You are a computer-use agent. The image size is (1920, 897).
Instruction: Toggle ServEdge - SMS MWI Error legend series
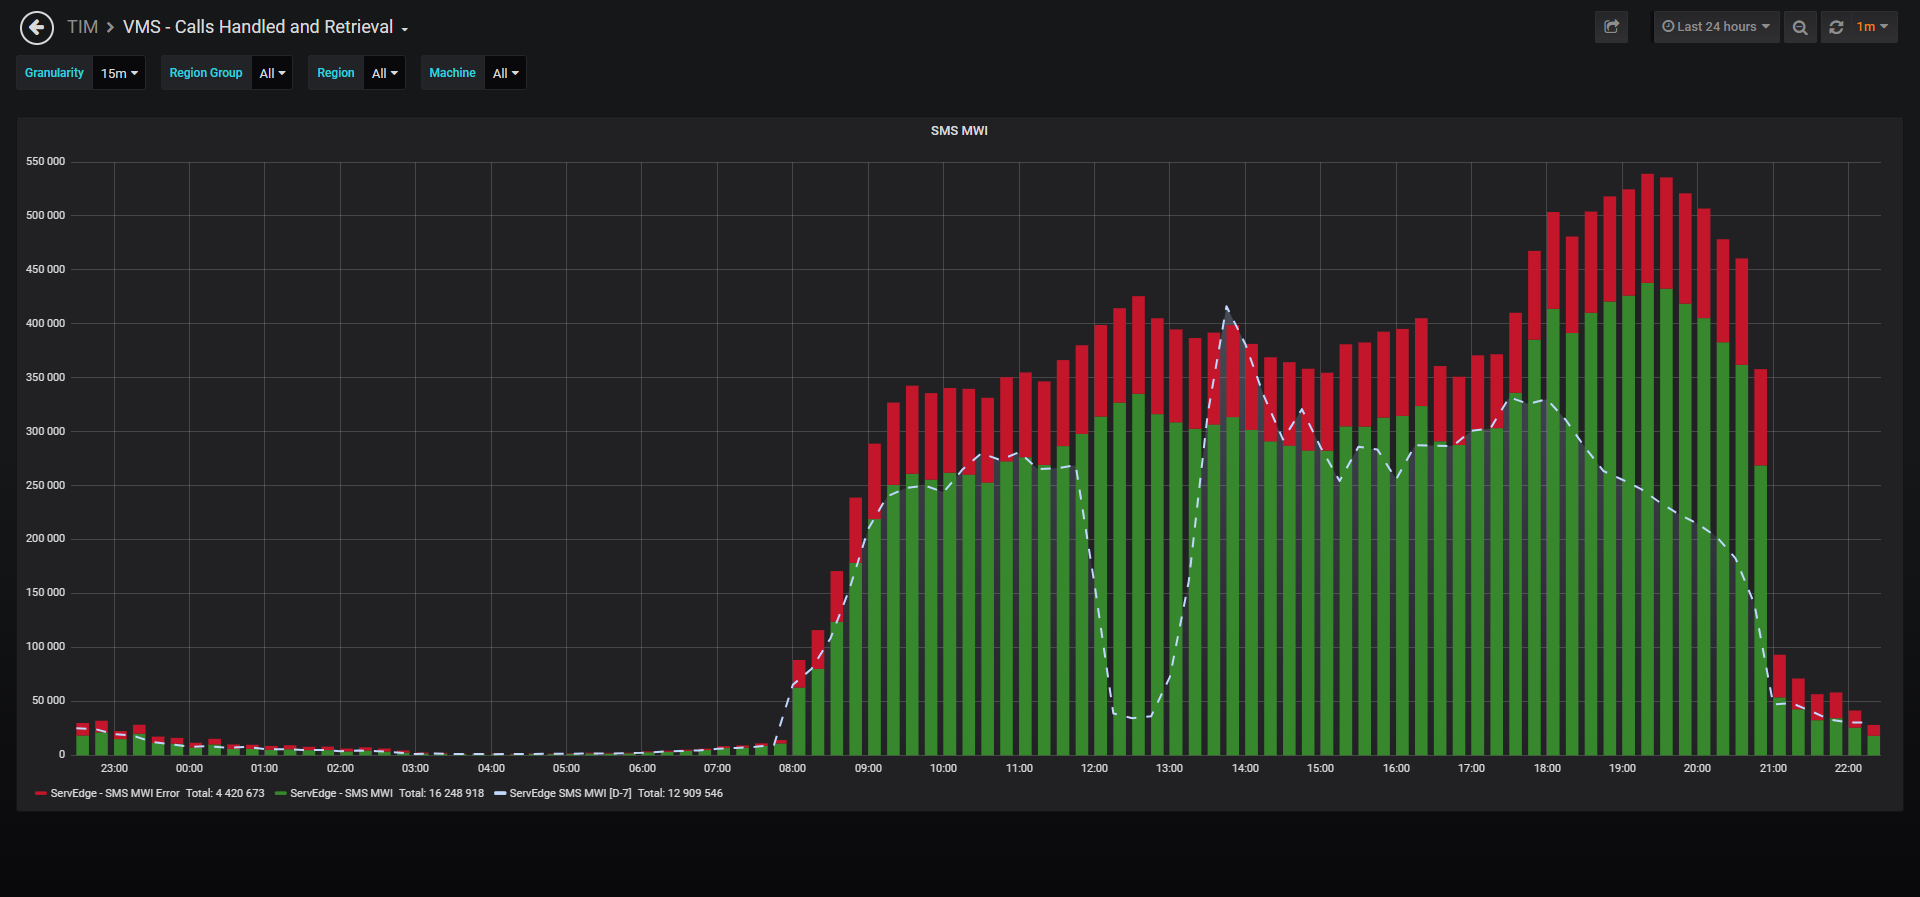coord(115,793)
